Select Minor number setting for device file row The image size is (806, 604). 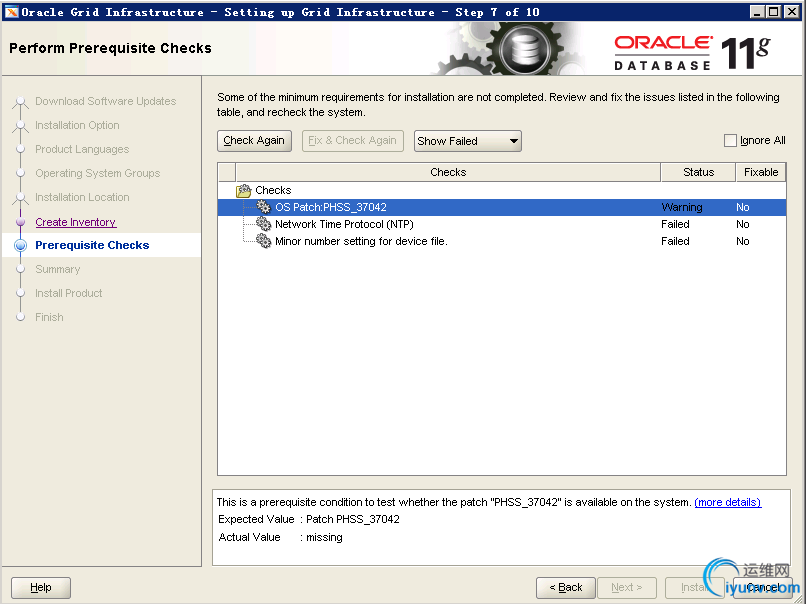502,241
